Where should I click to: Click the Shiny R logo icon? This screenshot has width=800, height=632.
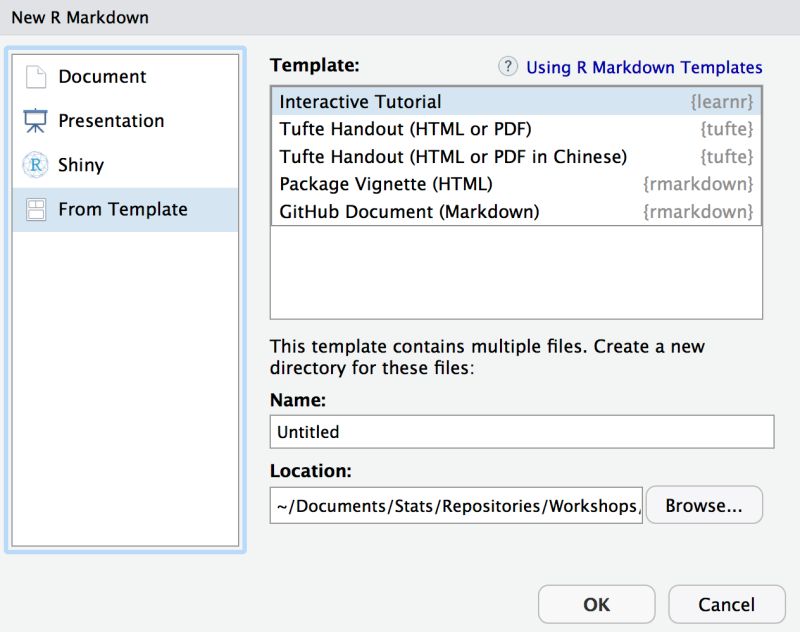[x=35, y=164]
